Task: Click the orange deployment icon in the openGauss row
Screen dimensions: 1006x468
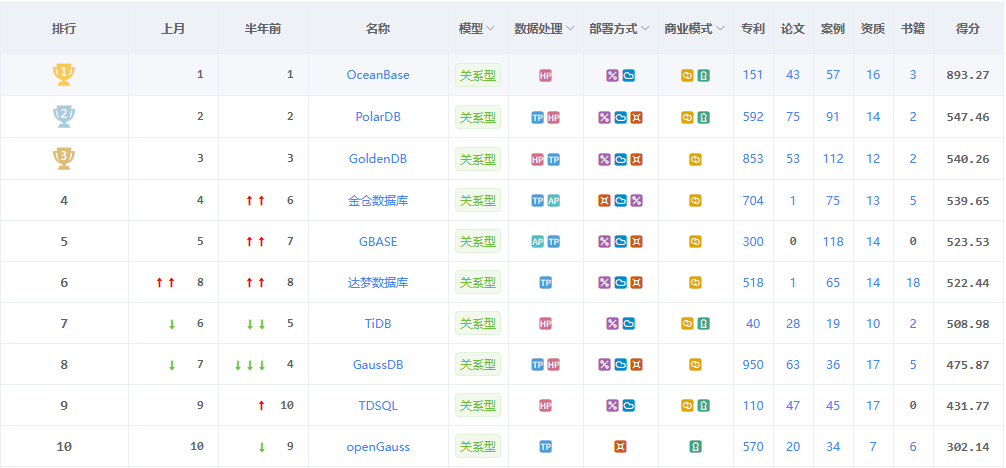Action: tap(620, 447)
